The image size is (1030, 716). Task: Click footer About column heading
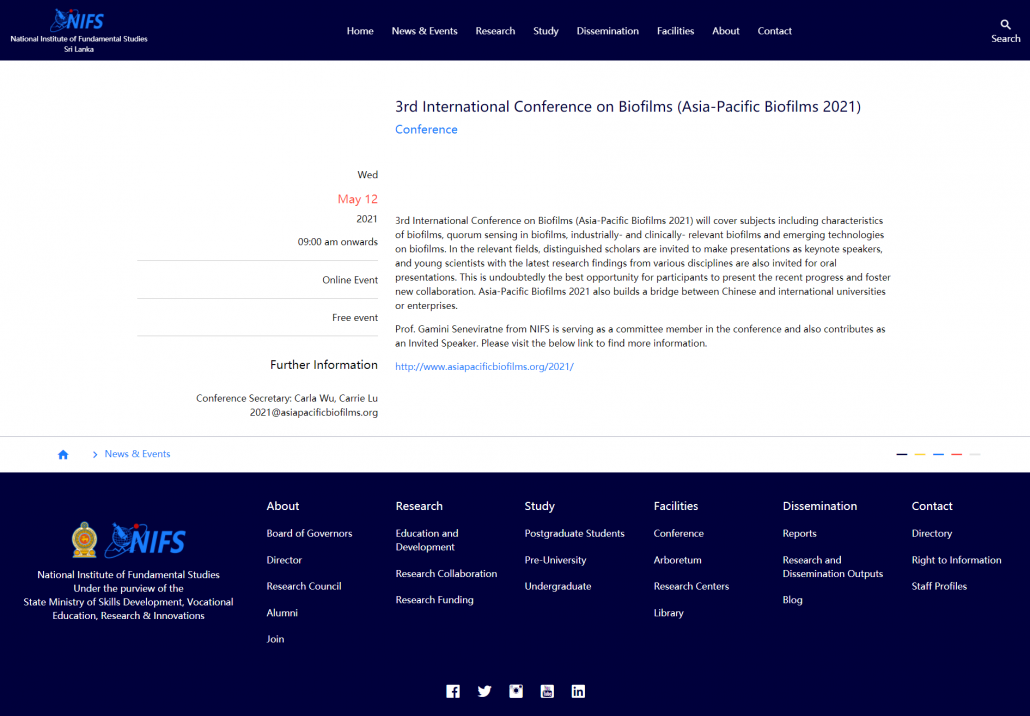(282, 506)
